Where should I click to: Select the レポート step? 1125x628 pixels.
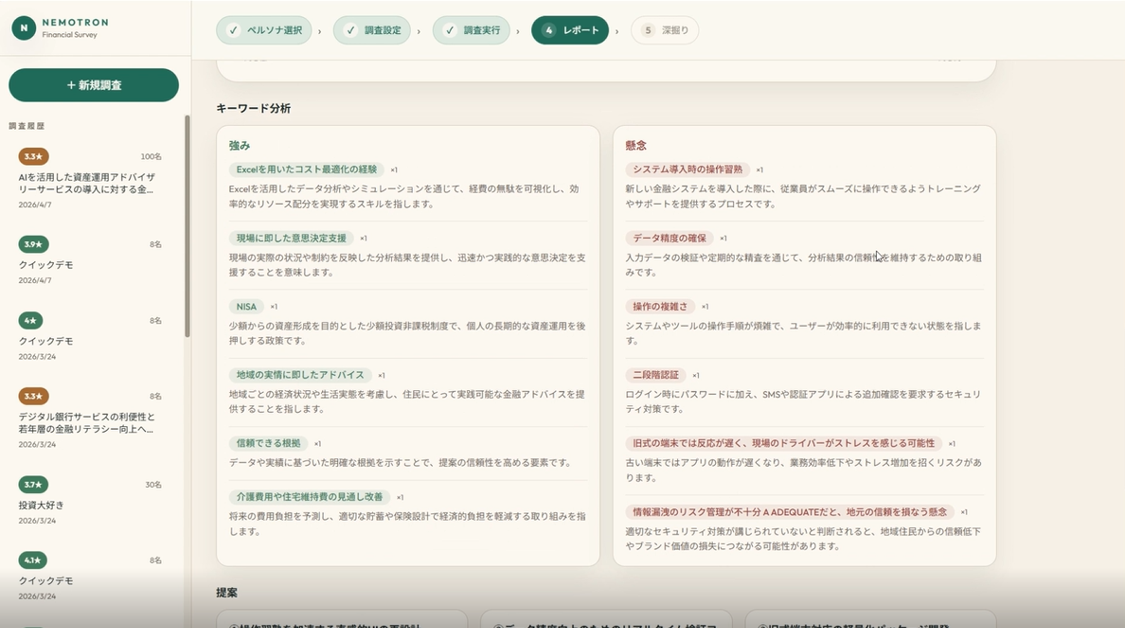click(x=570, y=30)
